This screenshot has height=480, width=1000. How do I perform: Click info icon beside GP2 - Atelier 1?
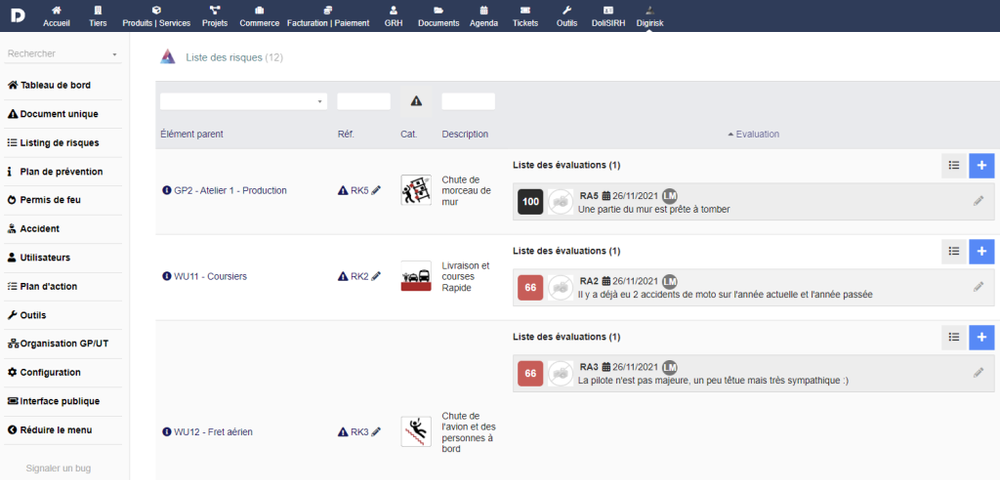click(x=167, y=191)
